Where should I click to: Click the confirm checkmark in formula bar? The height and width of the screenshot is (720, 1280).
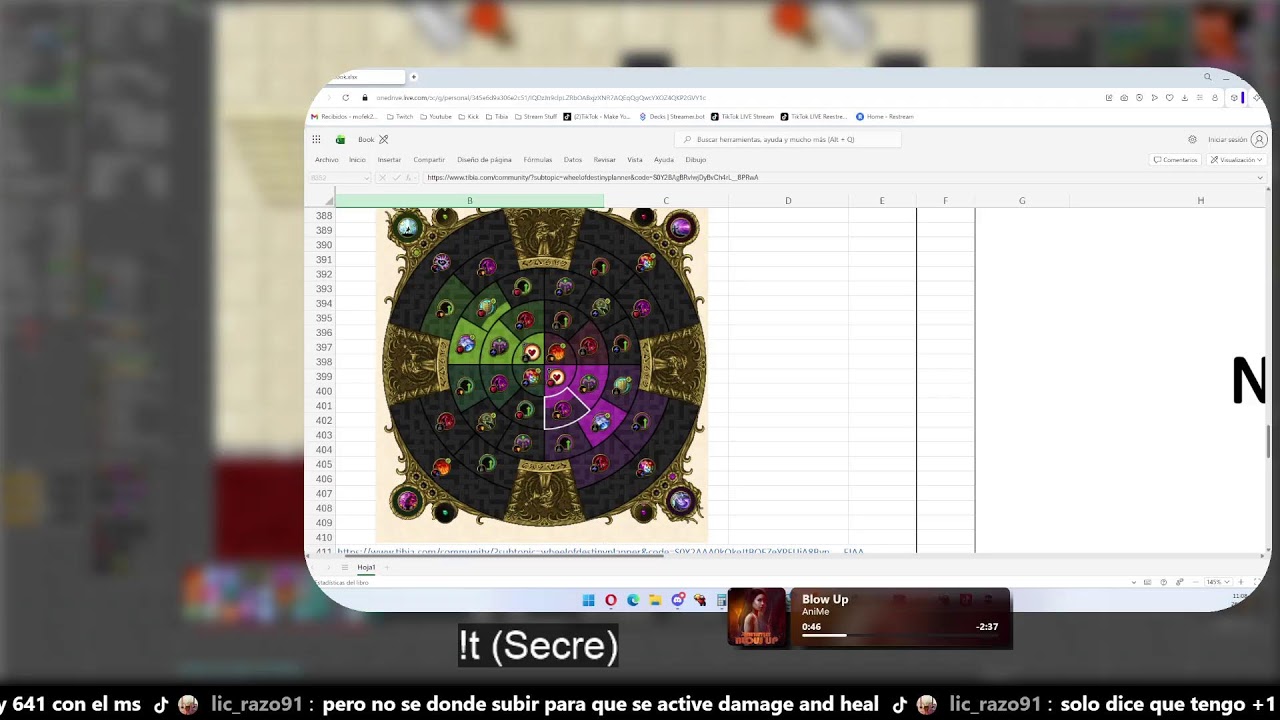coord(395,178)
